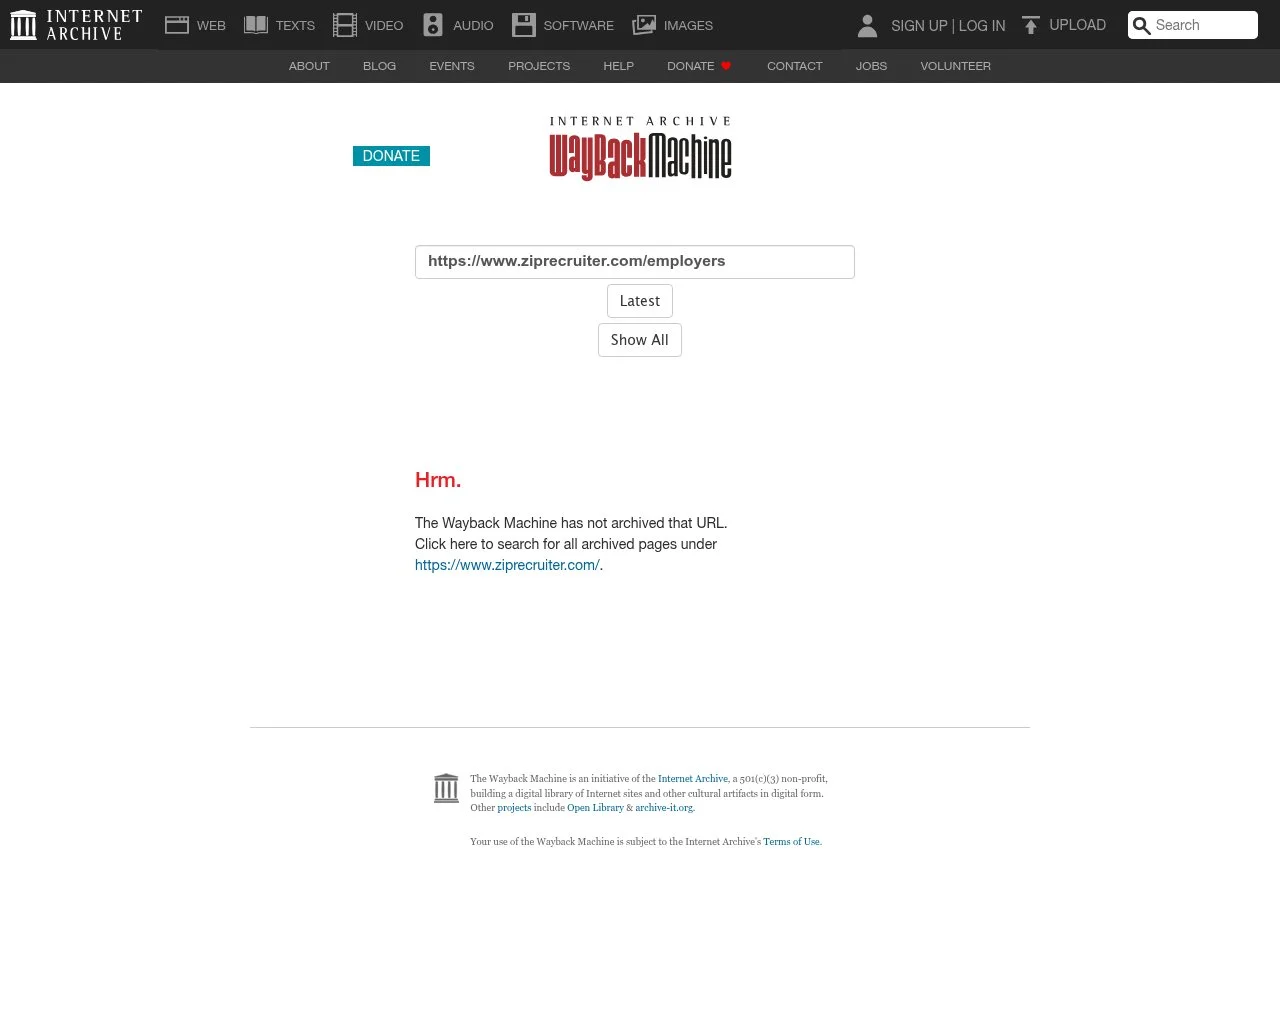Click the Wayback URL input field
The width and height of the screenshot is (1280, 1024).
(635, 262)
